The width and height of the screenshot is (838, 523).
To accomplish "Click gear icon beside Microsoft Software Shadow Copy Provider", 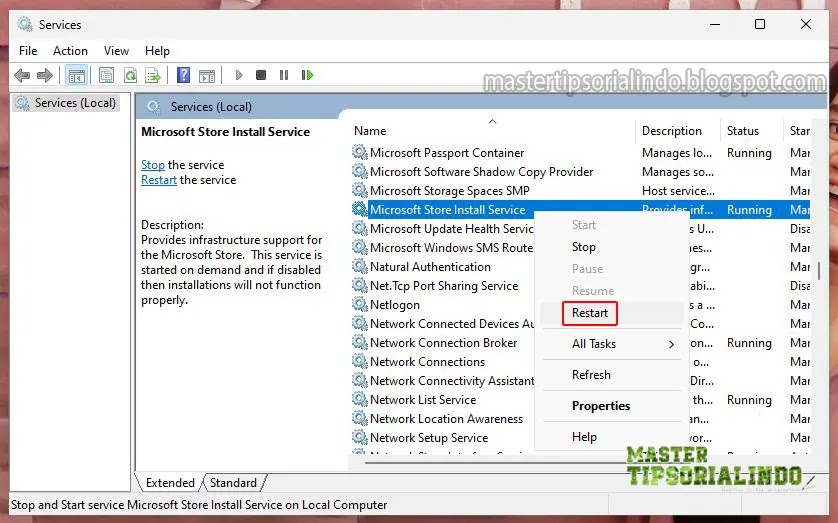I will 360,171.
